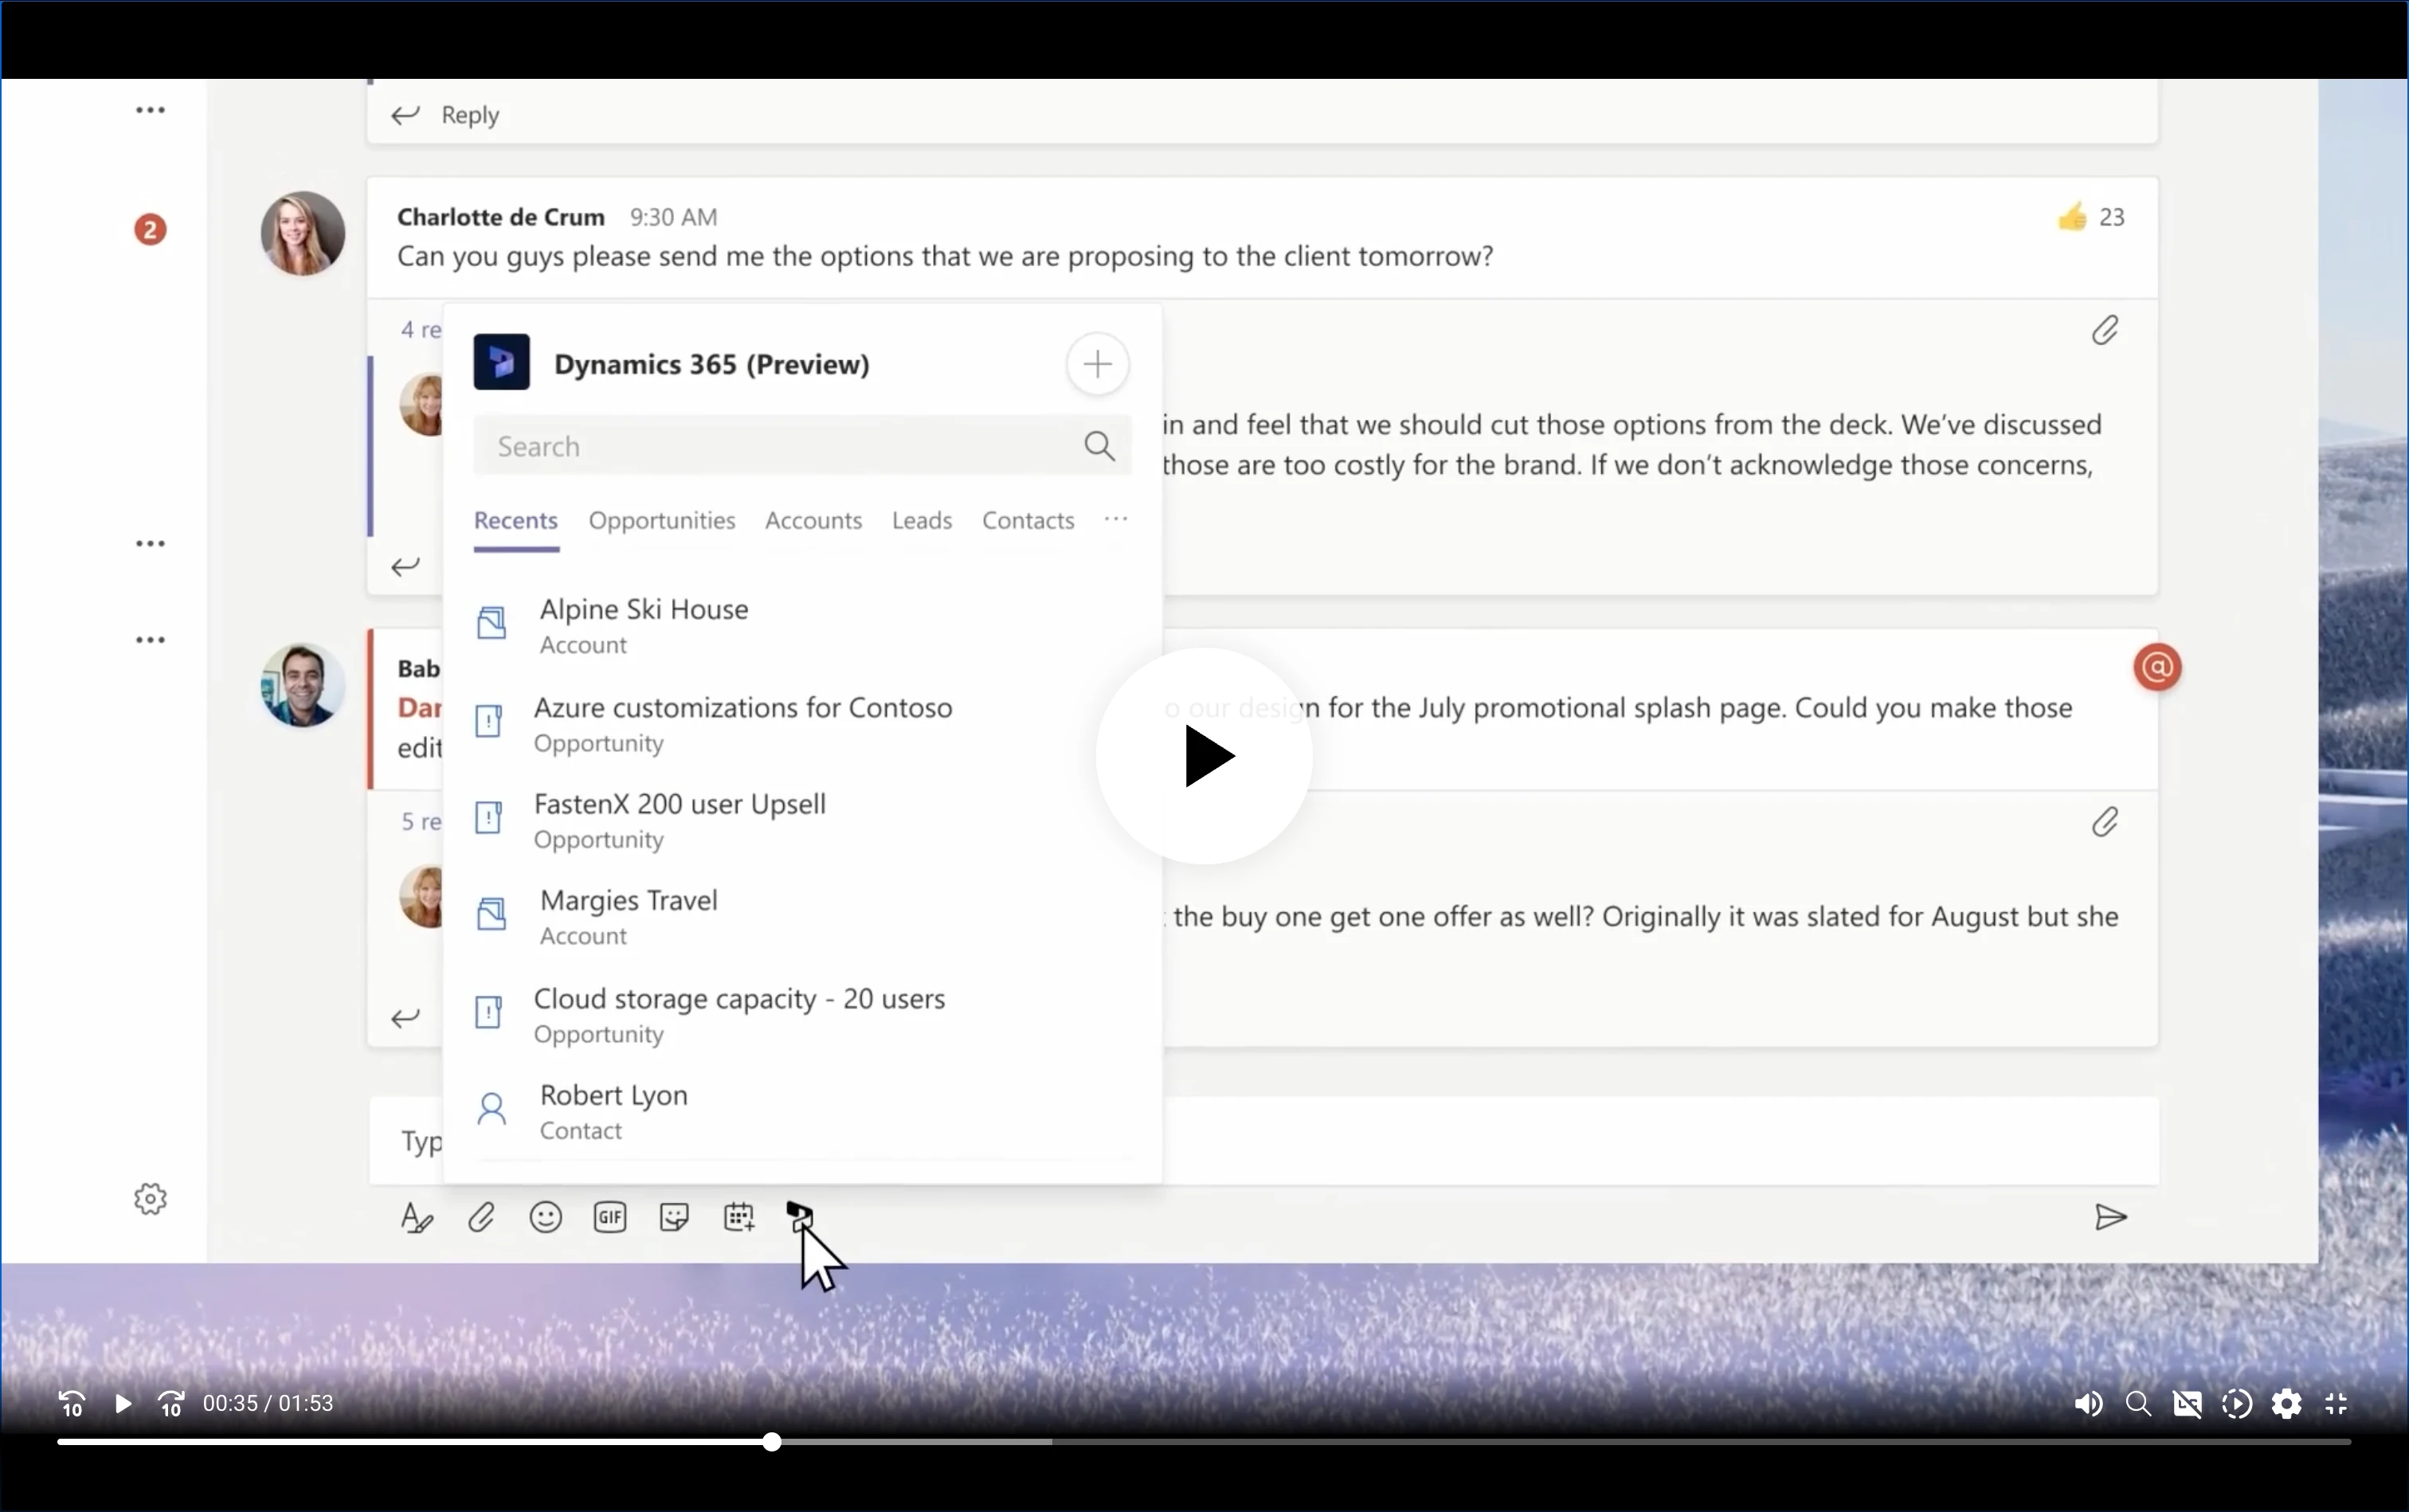Open the sticker picker

[x=674, y=1217]
